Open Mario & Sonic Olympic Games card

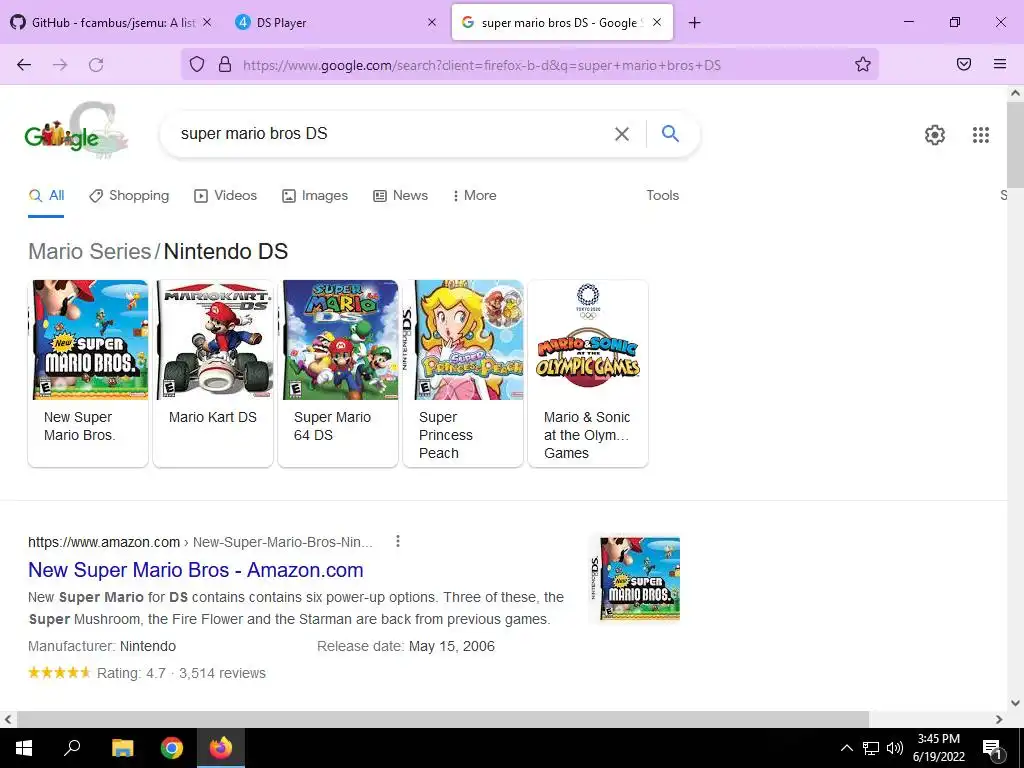tap(588, 374)
